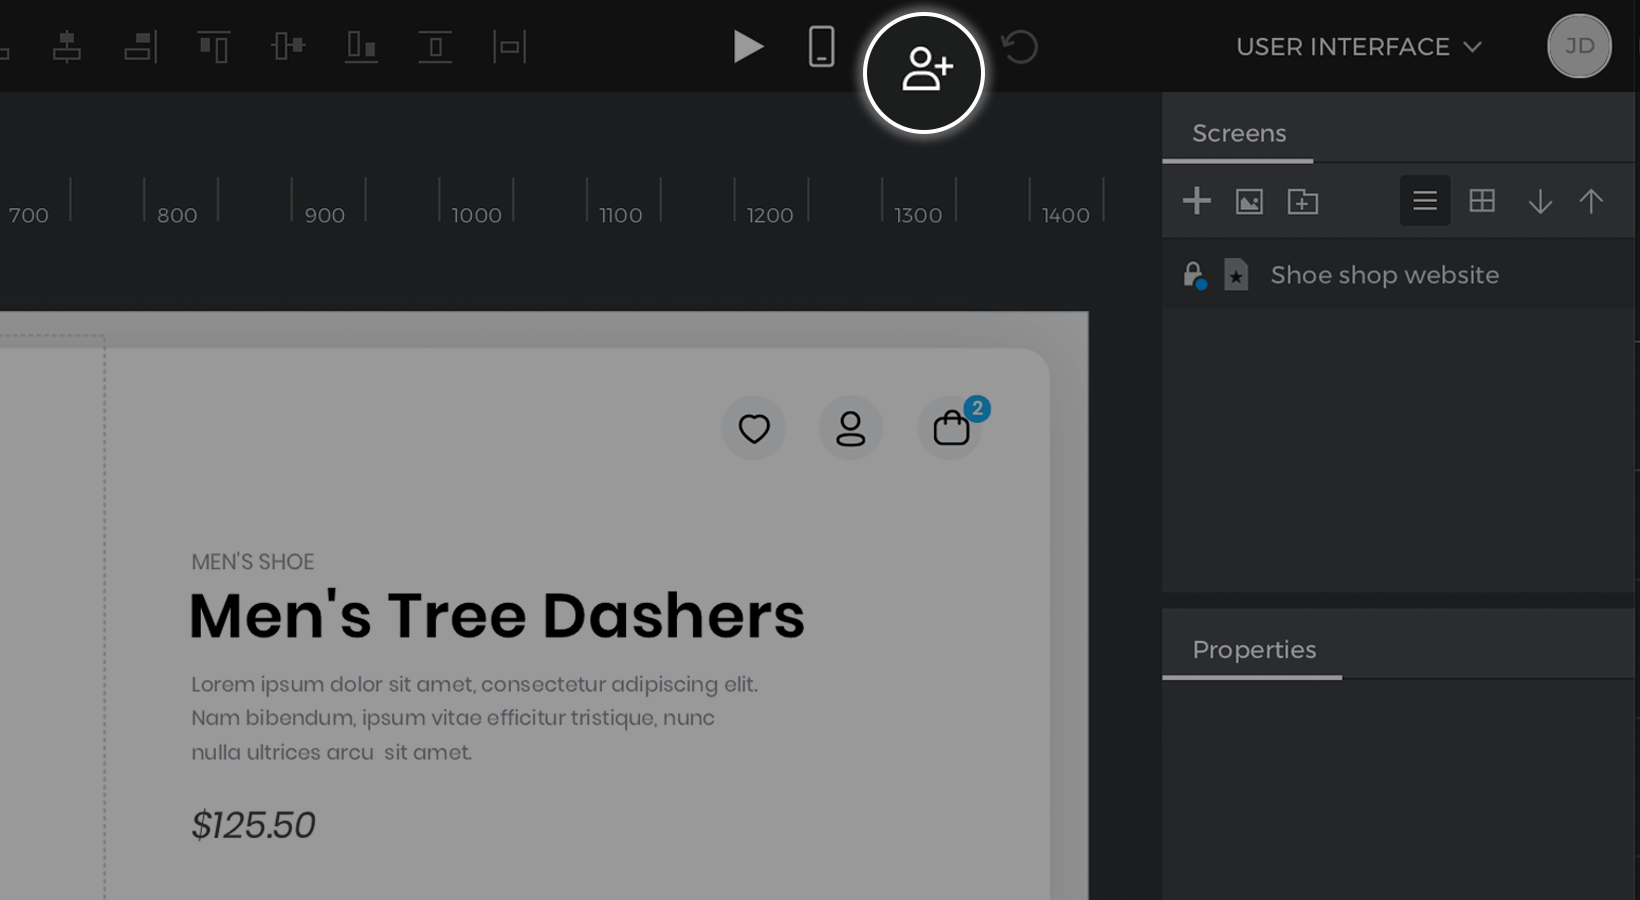
Task: Move screen up with up arrow
Action: 1591,201
